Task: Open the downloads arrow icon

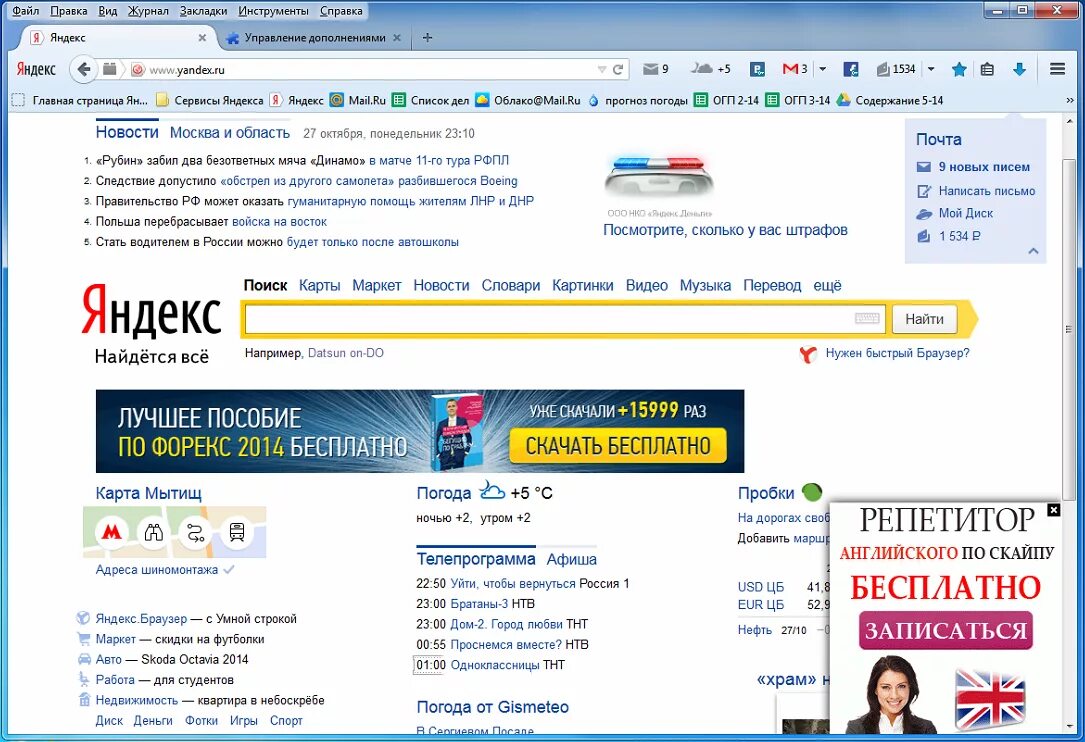Action: pos(1019,69)
